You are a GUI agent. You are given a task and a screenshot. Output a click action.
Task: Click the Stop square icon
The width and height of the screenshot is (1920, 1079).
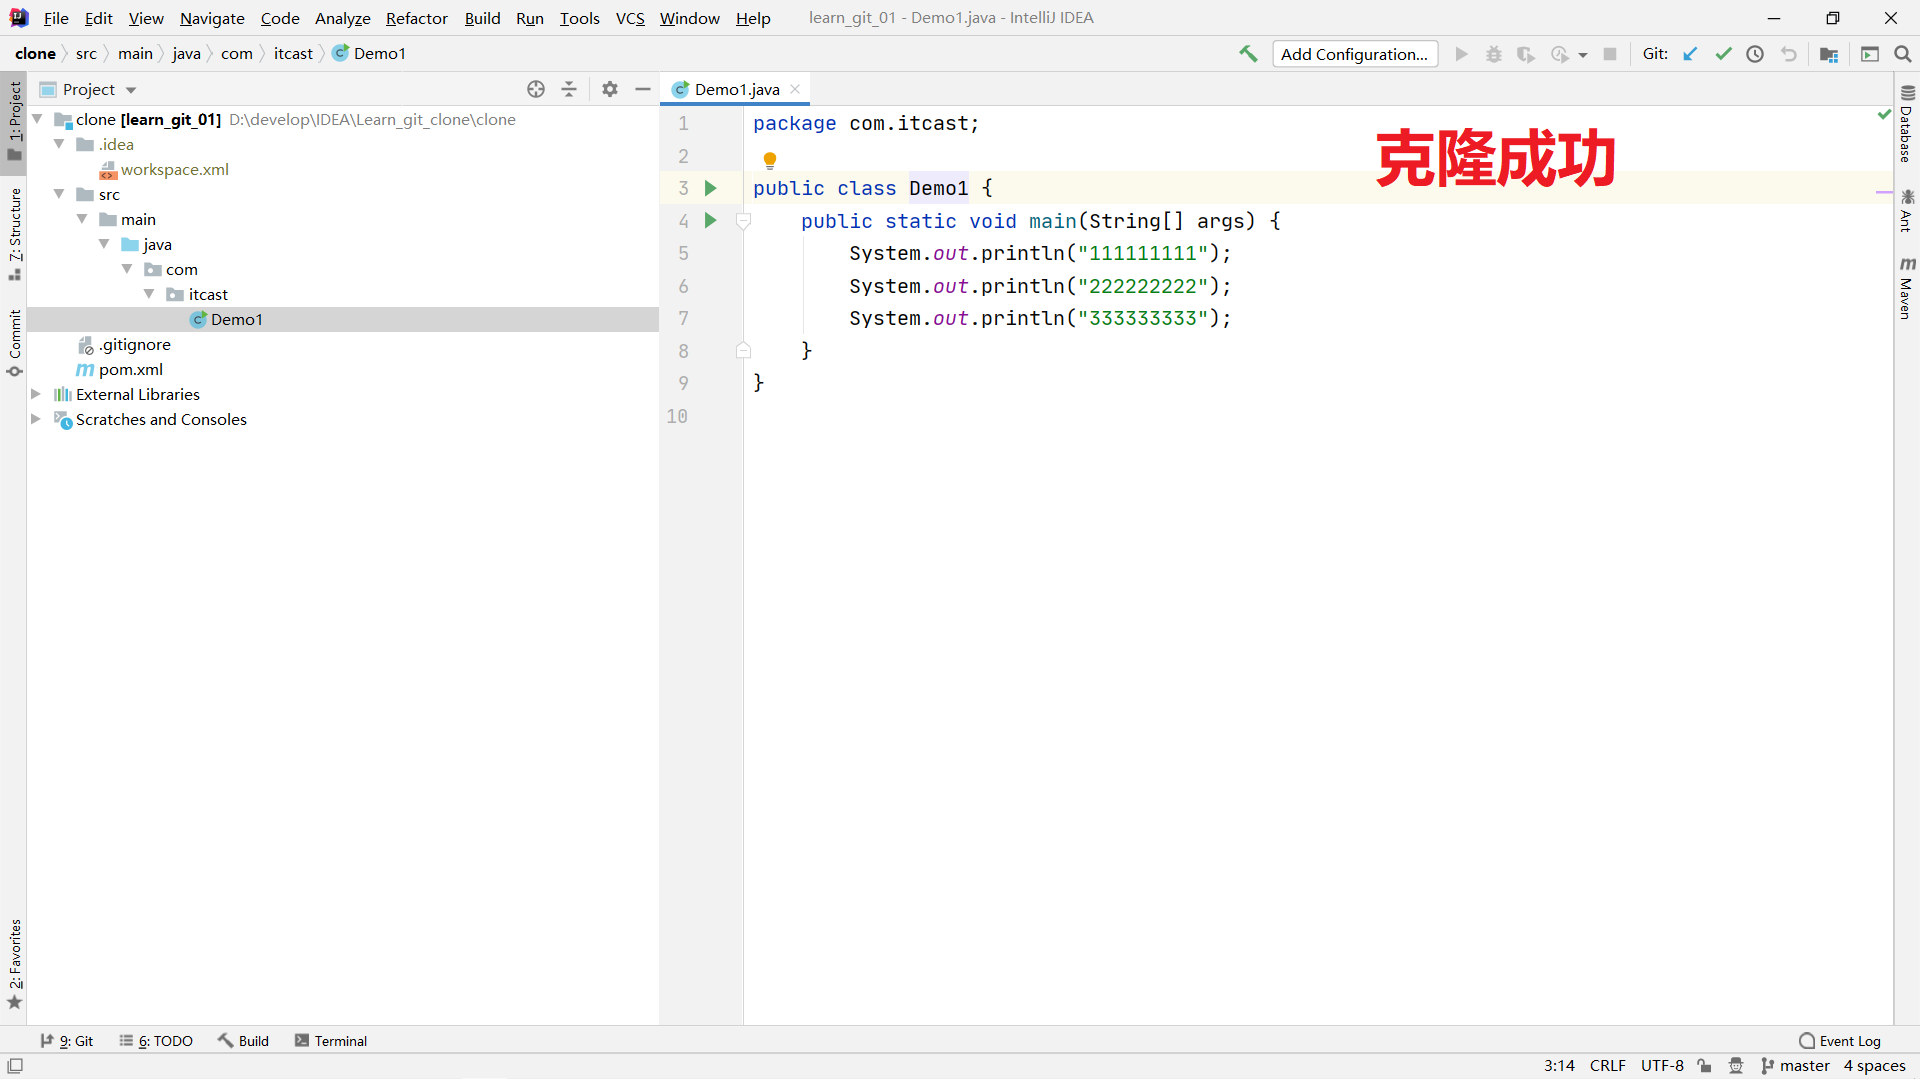[1610, 54]
